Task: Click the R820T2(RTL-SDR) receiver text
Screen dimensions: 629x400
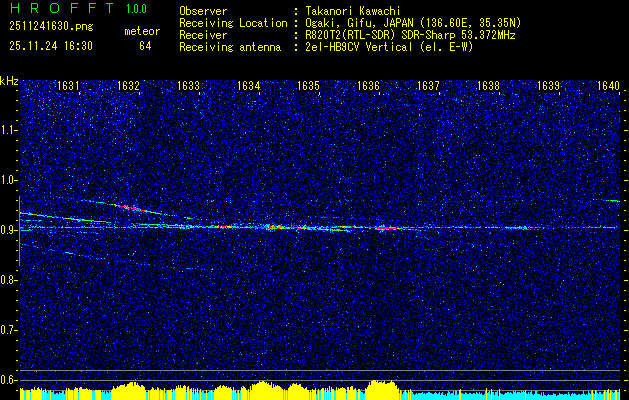Action: click(351, 35)
